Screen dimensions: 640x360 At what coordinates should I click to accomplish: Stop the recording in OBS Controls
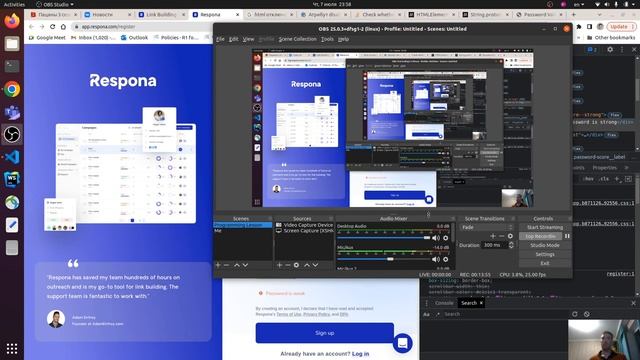tap(540, 236)
